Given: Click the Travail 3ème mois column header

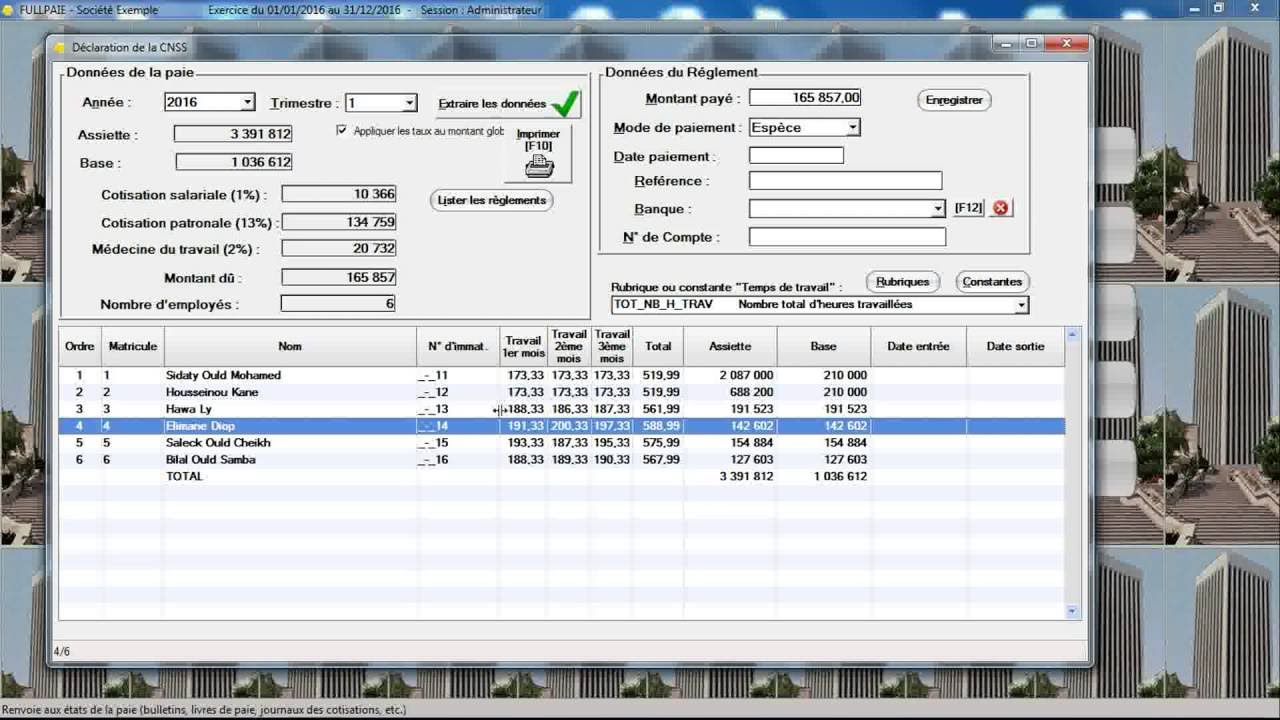Looking at the screenshot, I should 611,346.
